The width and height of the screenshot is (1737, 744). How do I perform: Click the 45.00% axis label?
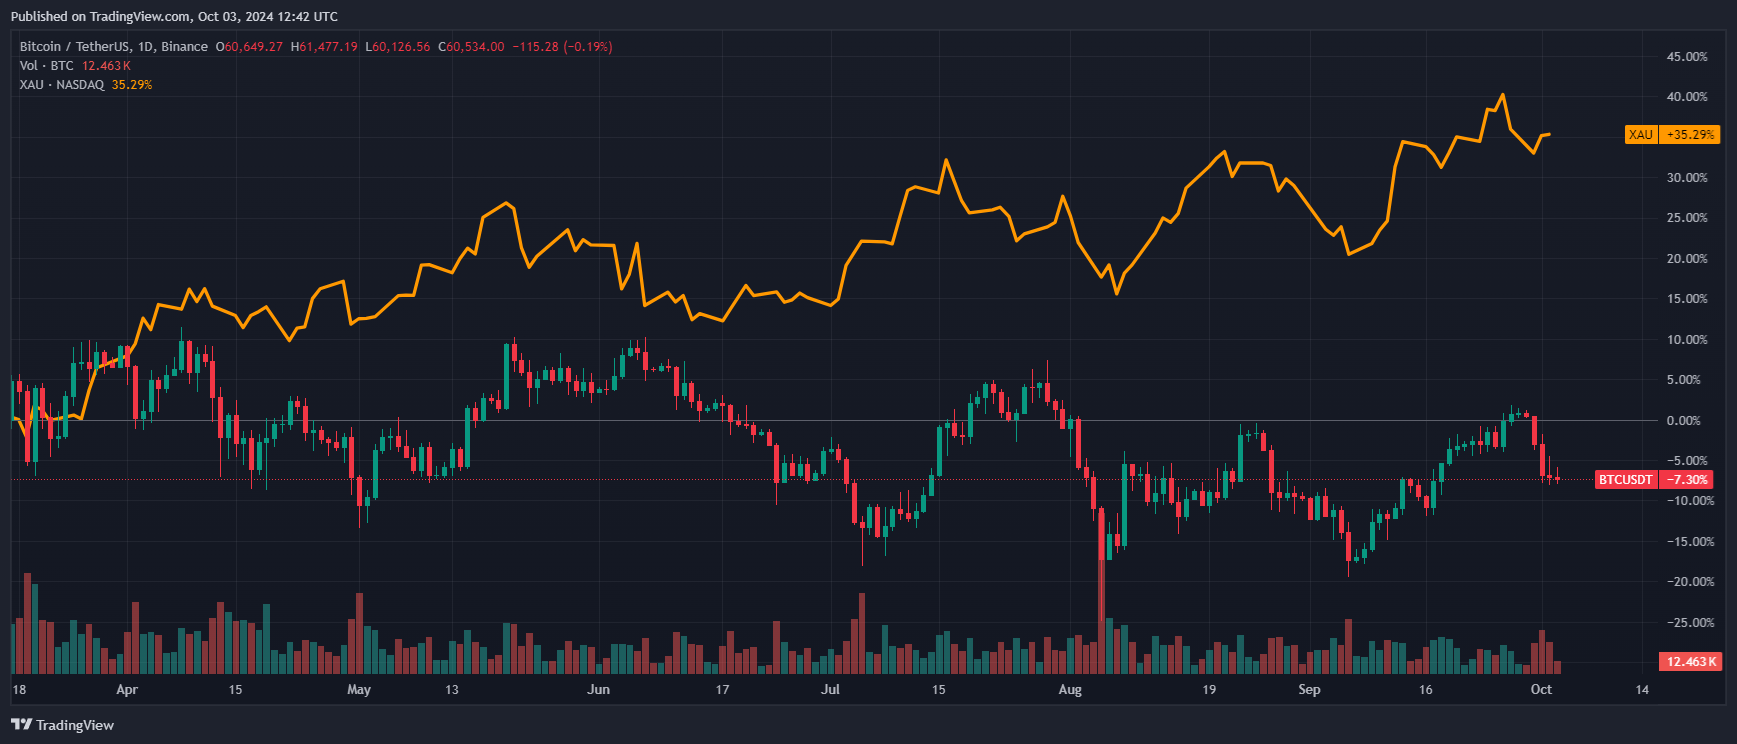pos(1687,57)
